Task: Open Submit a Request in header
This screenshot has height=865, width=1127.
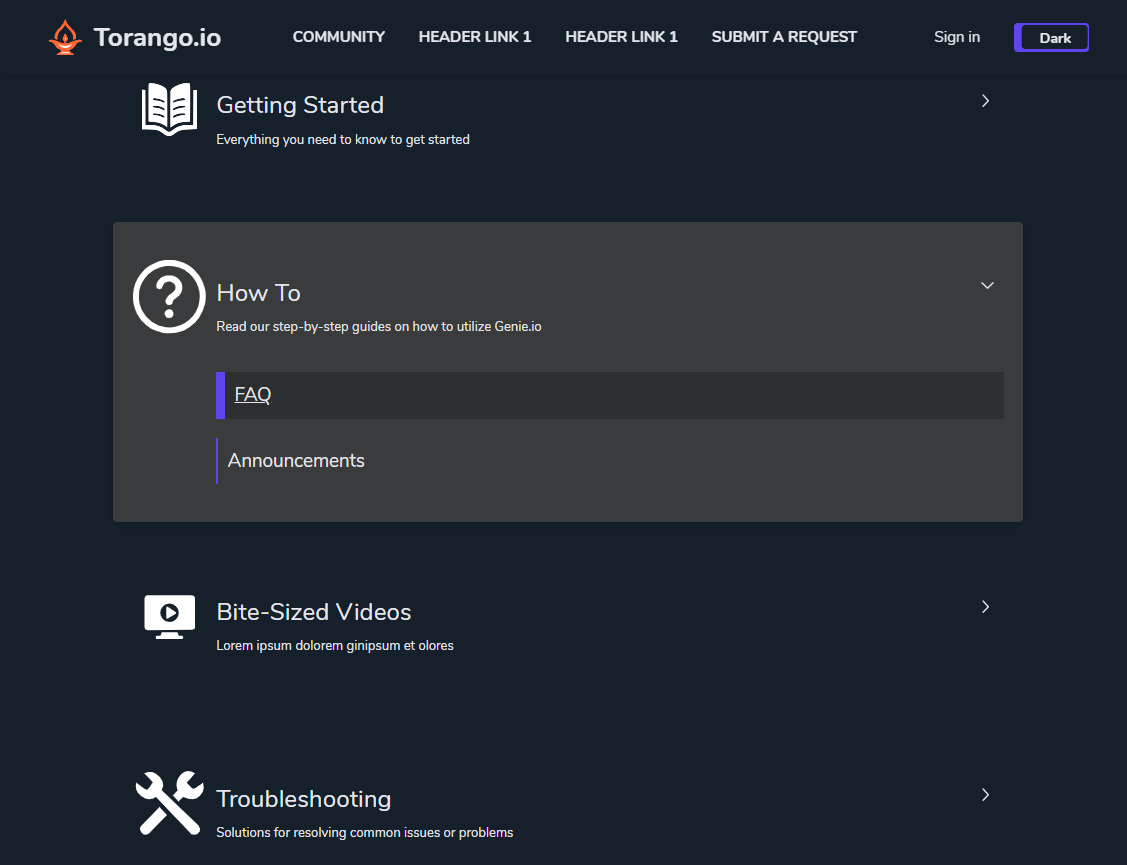Action: [x=784, y=37]
